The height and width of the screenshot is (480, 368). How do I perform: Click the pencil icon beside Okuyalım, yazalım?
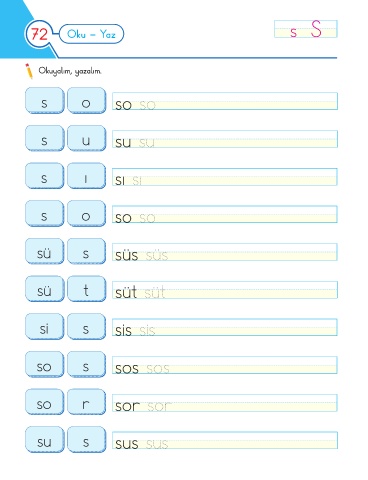29,71
